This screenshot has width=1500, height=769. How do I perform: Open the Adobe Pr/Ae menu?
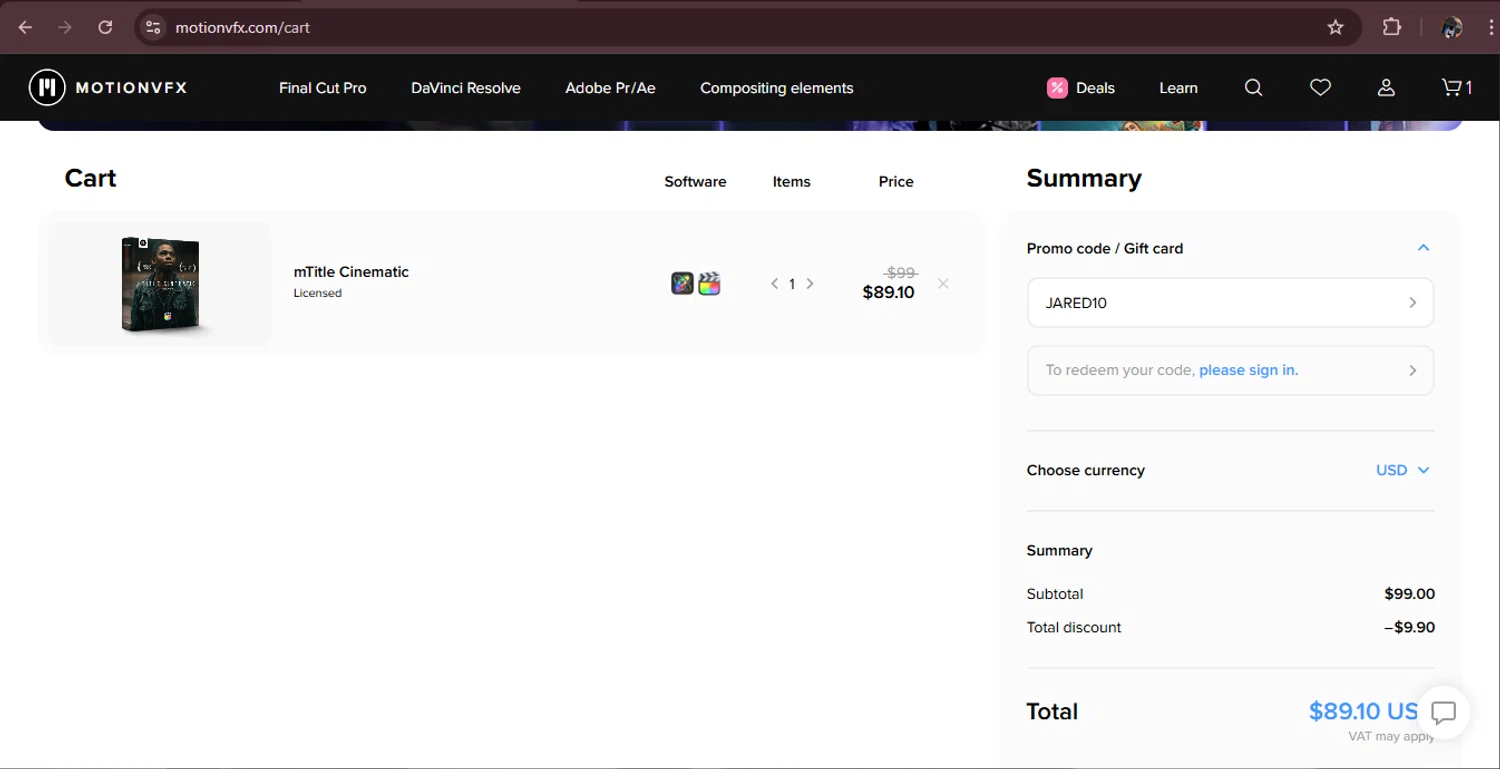click(x=610, y=88)
